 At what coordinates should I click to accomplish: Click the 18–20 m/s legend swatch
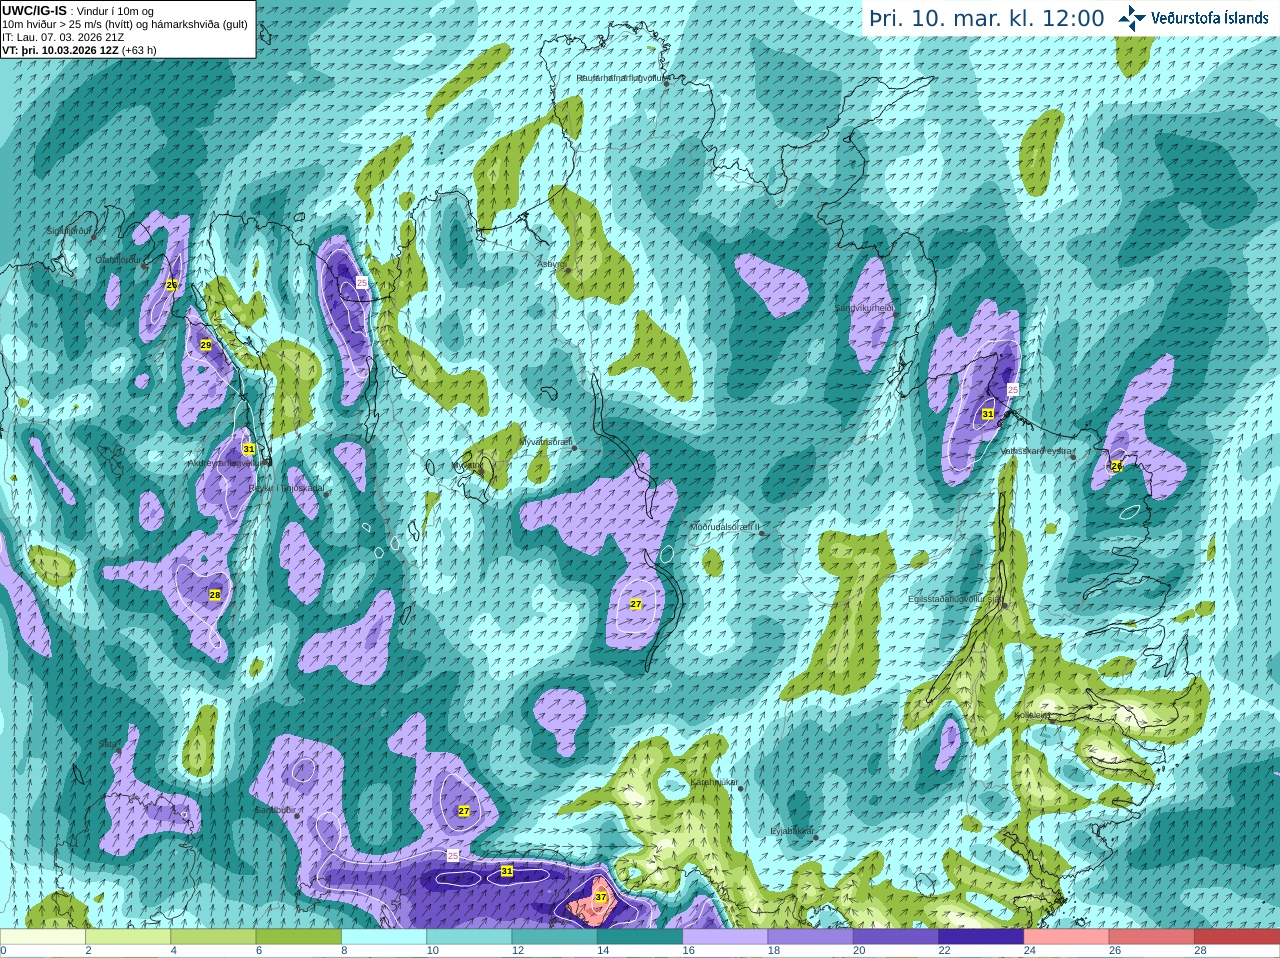click(811, 937)
